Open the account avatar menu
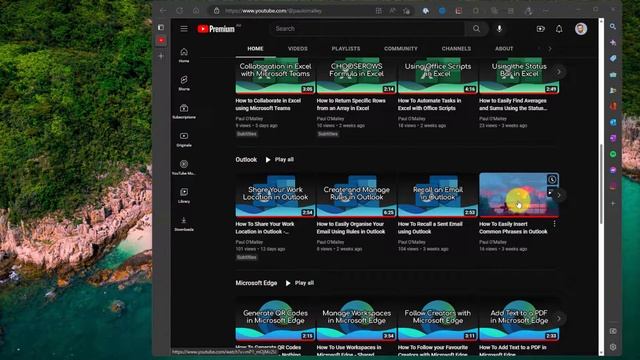 pyautogui.click(x=581, y=29)
